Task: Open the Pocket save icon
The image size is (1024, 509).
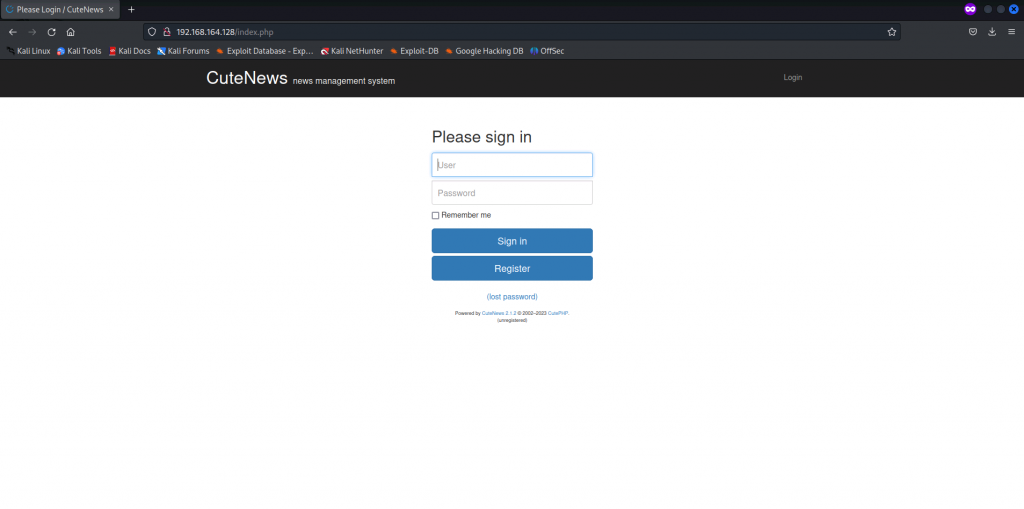Action: tap(972, 31)
